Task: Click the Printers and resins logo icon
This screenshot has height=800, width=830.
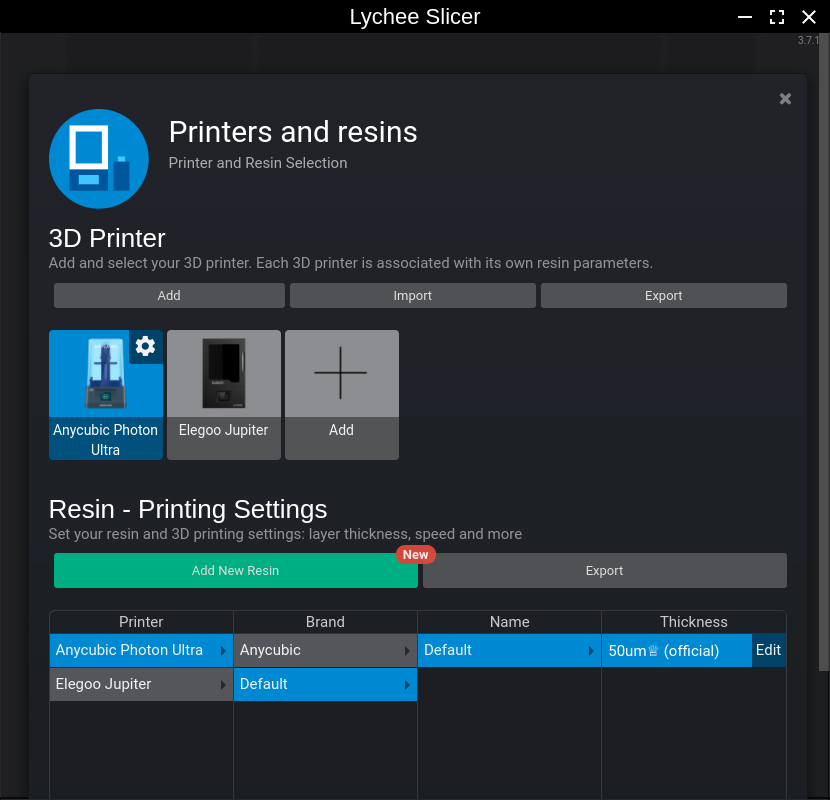Action: [x=99, y=159]
